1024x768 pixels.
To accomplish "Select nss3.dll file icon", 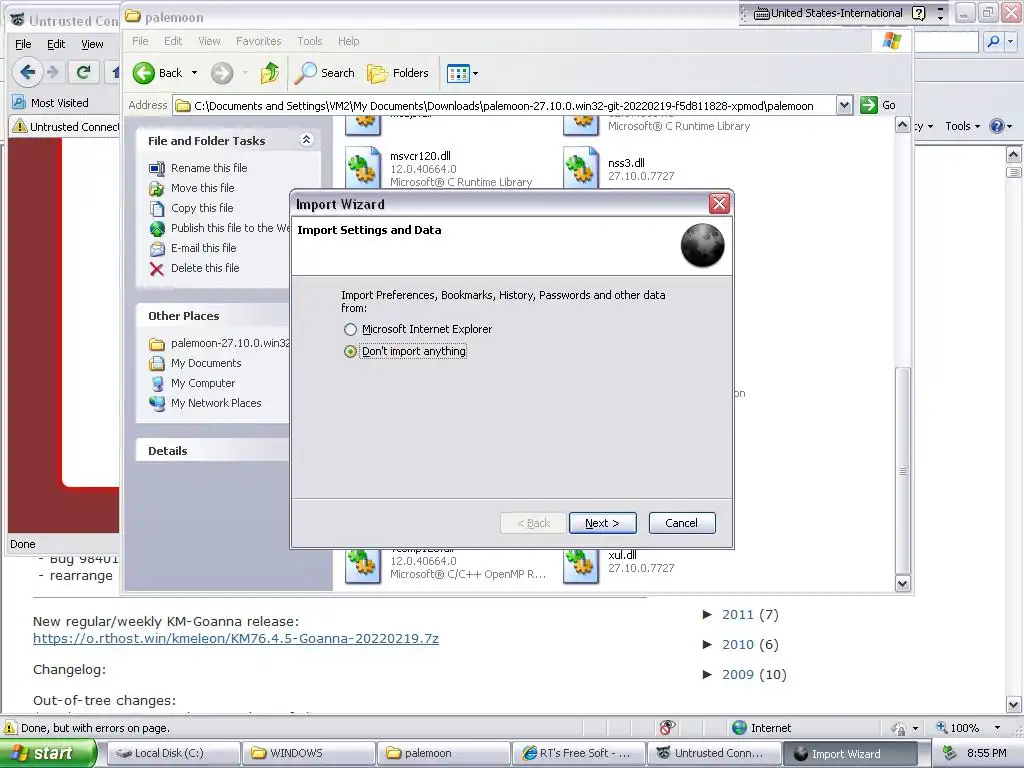I will point(581,167).
